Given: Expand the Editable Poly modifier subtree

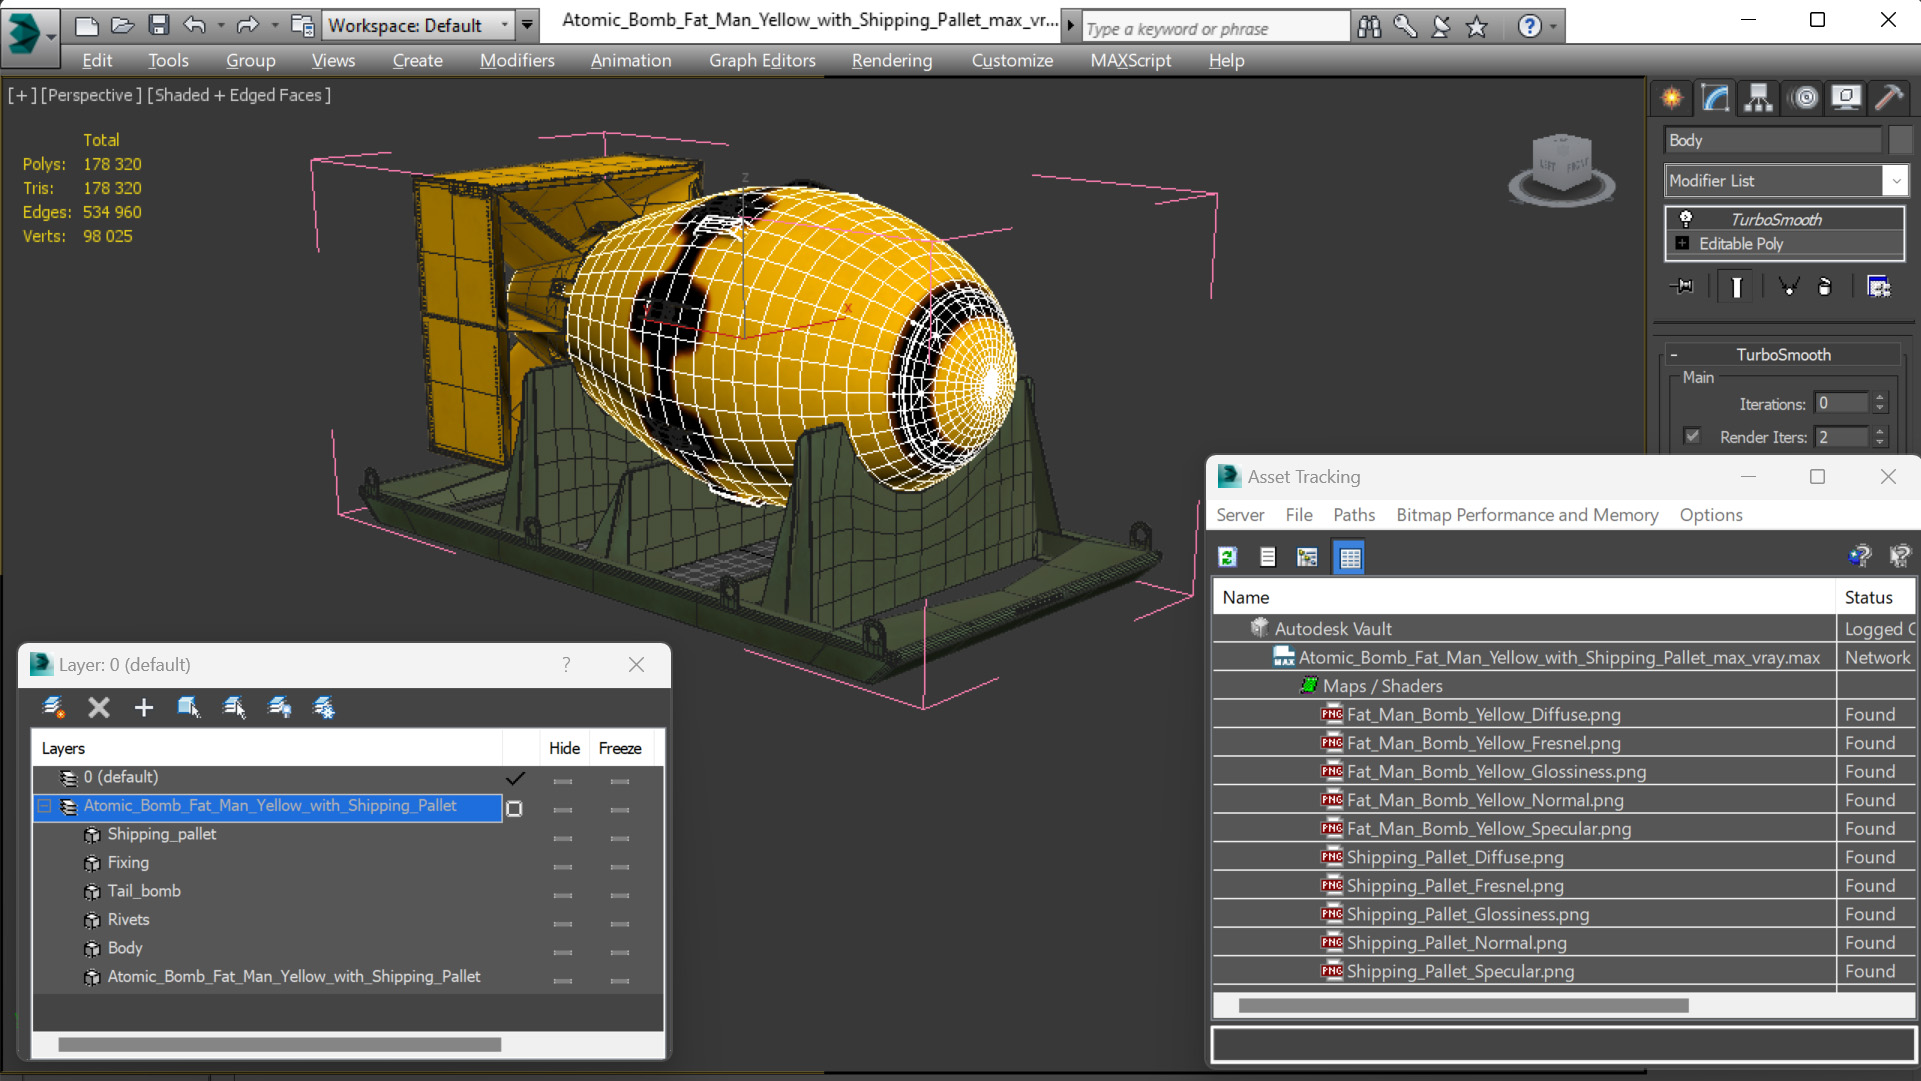Looking at the screenshot, I should [1682, 243].
